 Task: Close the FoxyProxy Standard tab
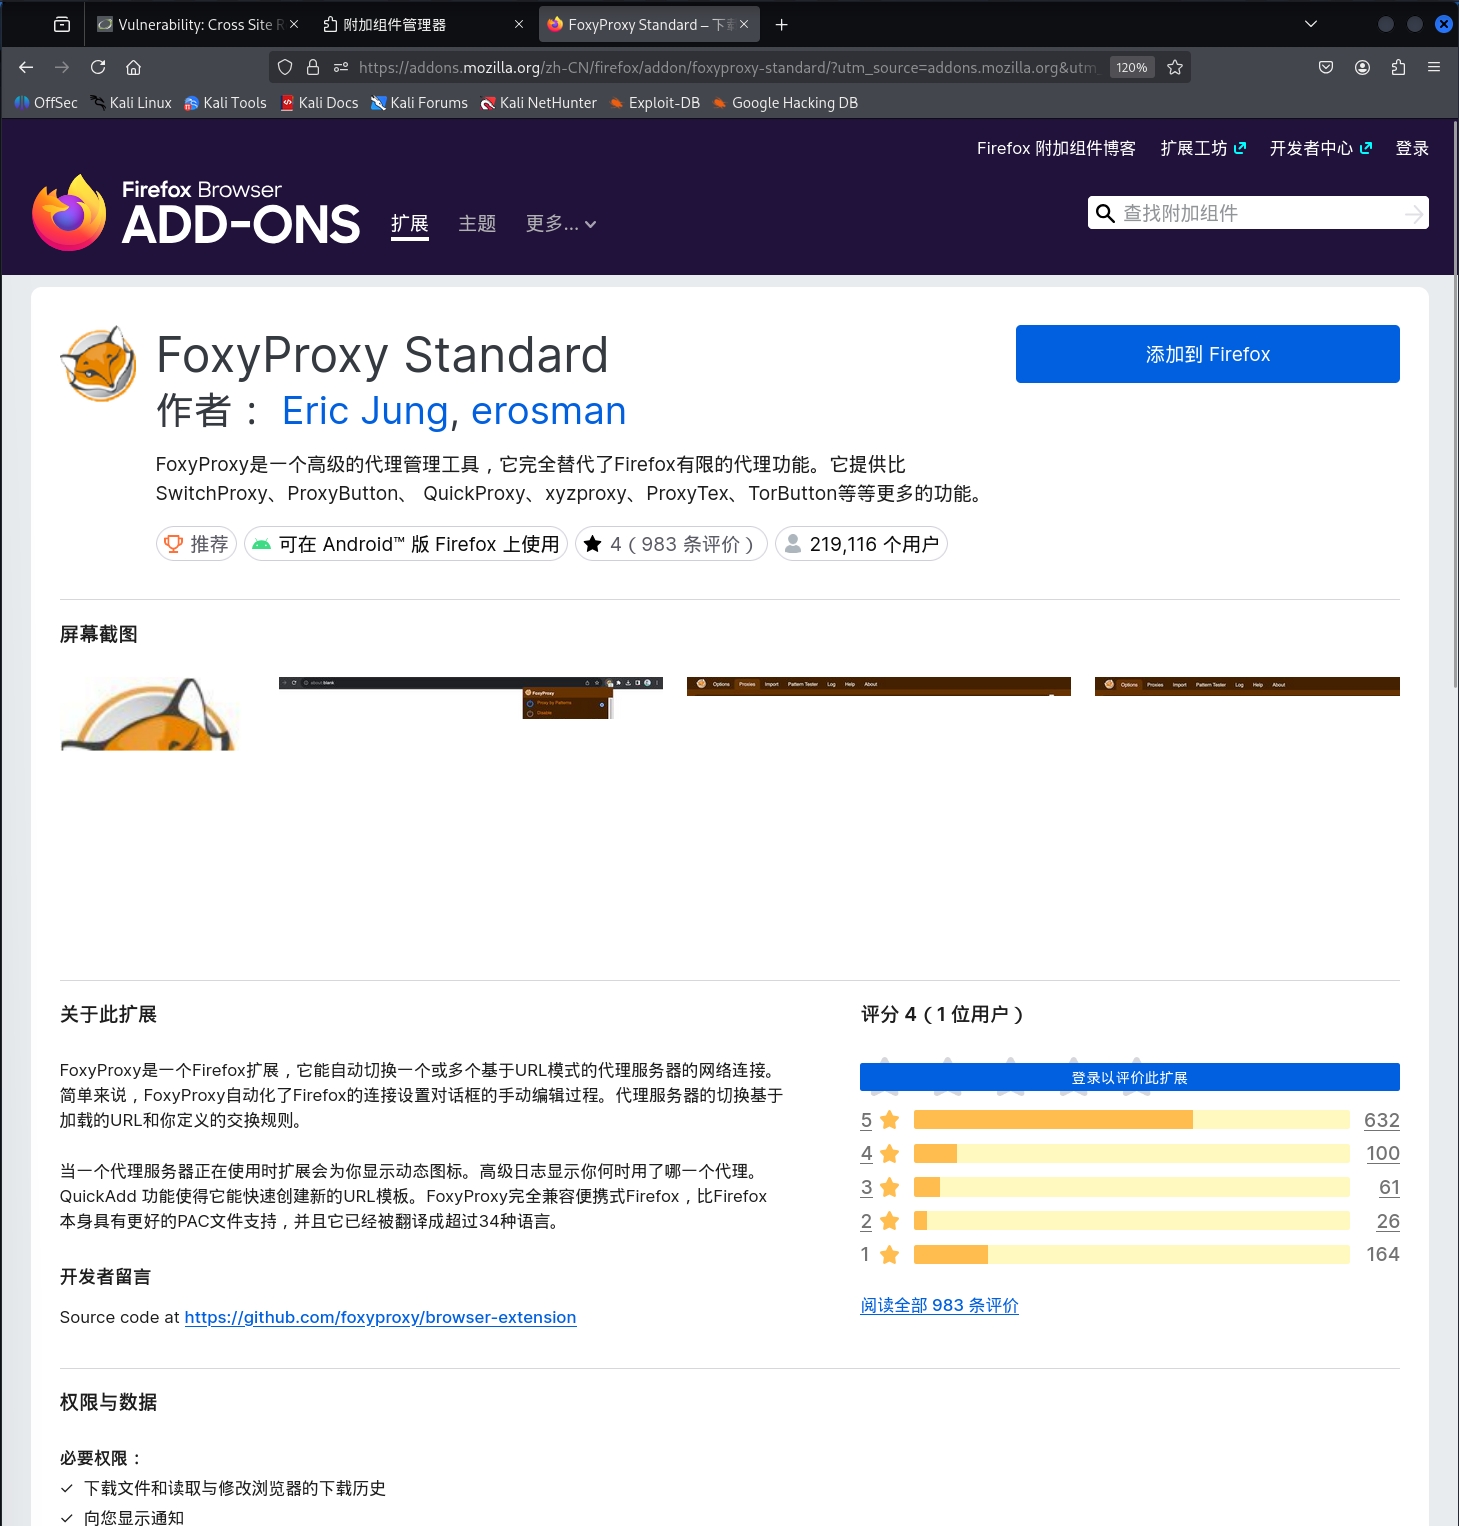coord(744,24)
